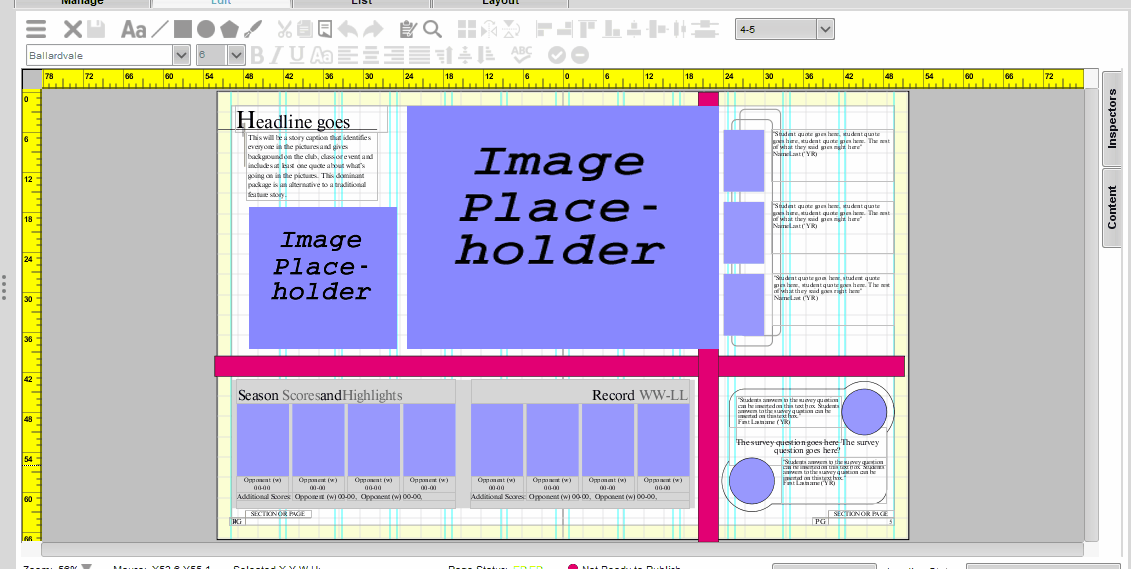Select the 'Record WW-LL' heading
This screenshot has width=1131, height=569.
pos(640,395)
